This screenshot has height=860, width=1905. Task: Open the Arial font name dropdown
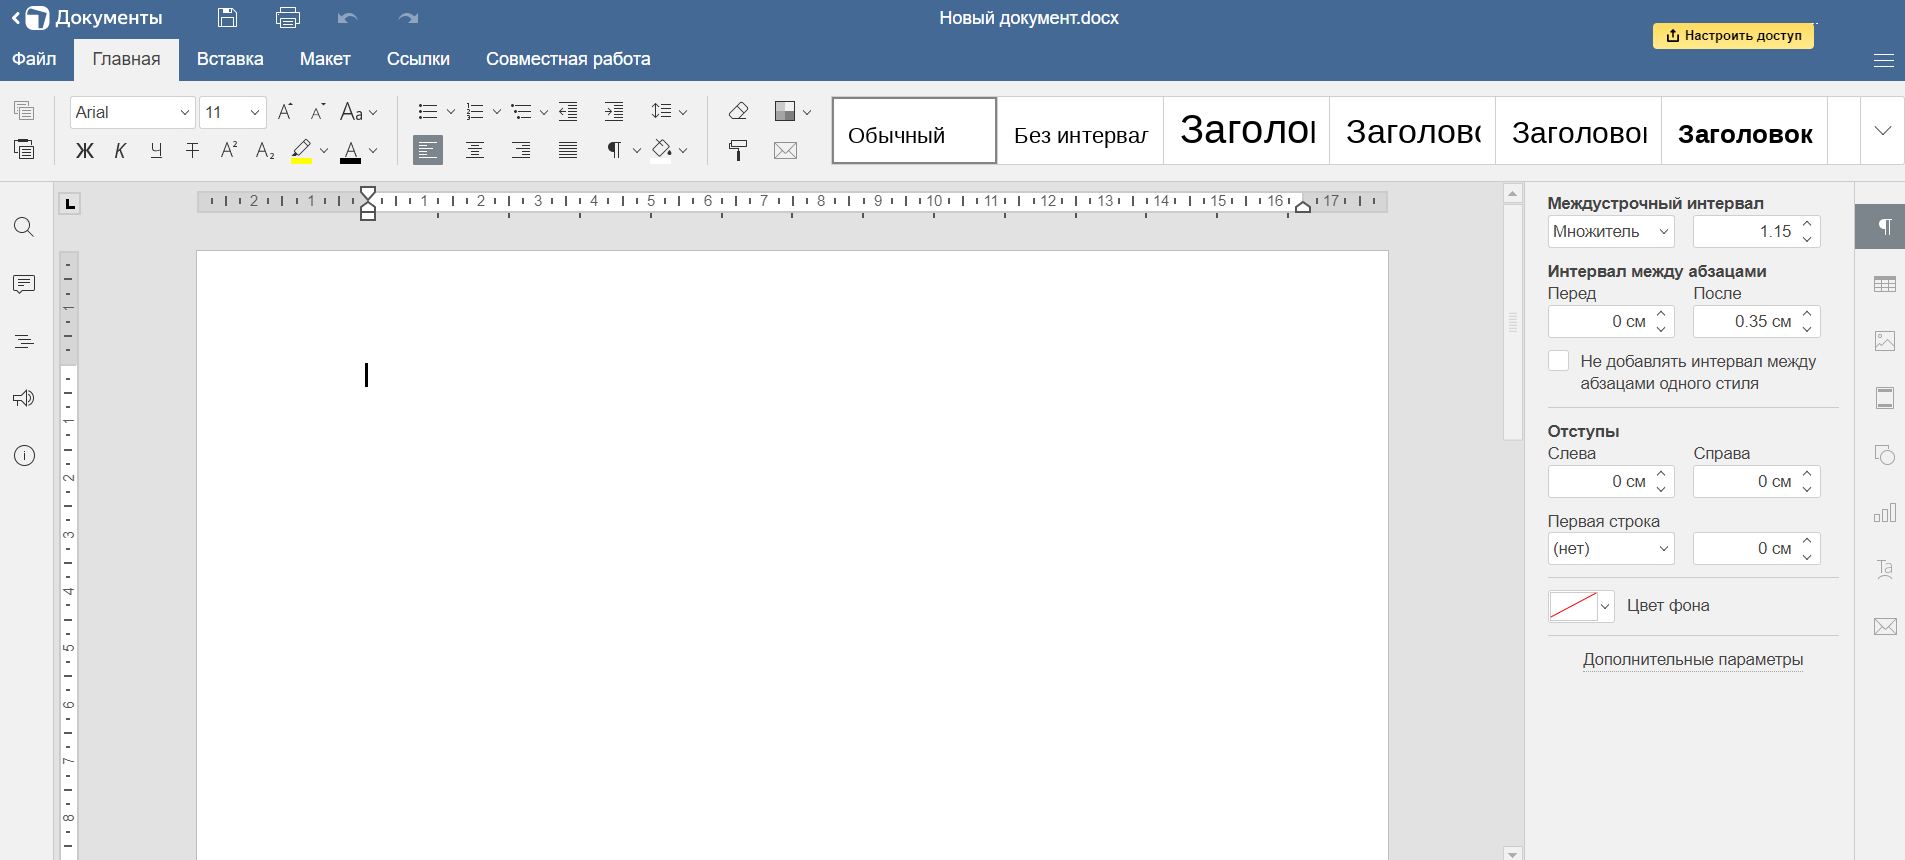[x=184, y=112]
